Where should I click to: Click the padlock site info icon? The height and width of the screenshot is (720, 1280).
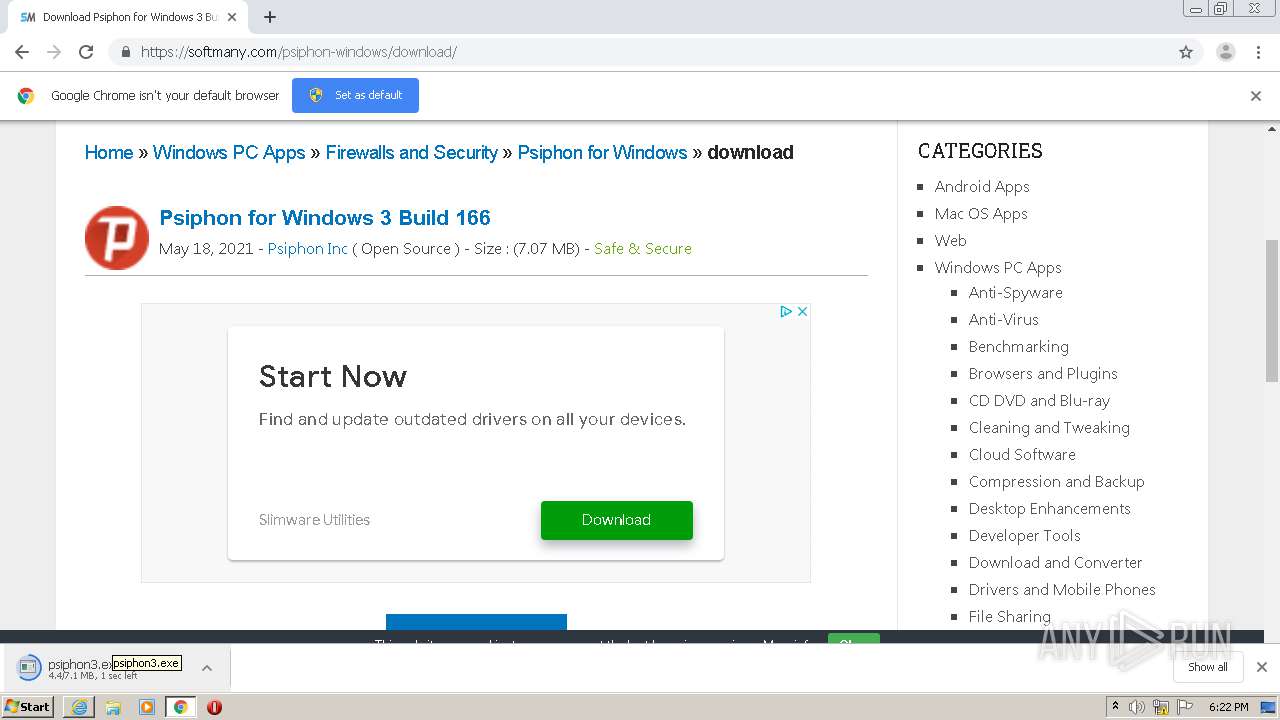[x=125, y=52]
